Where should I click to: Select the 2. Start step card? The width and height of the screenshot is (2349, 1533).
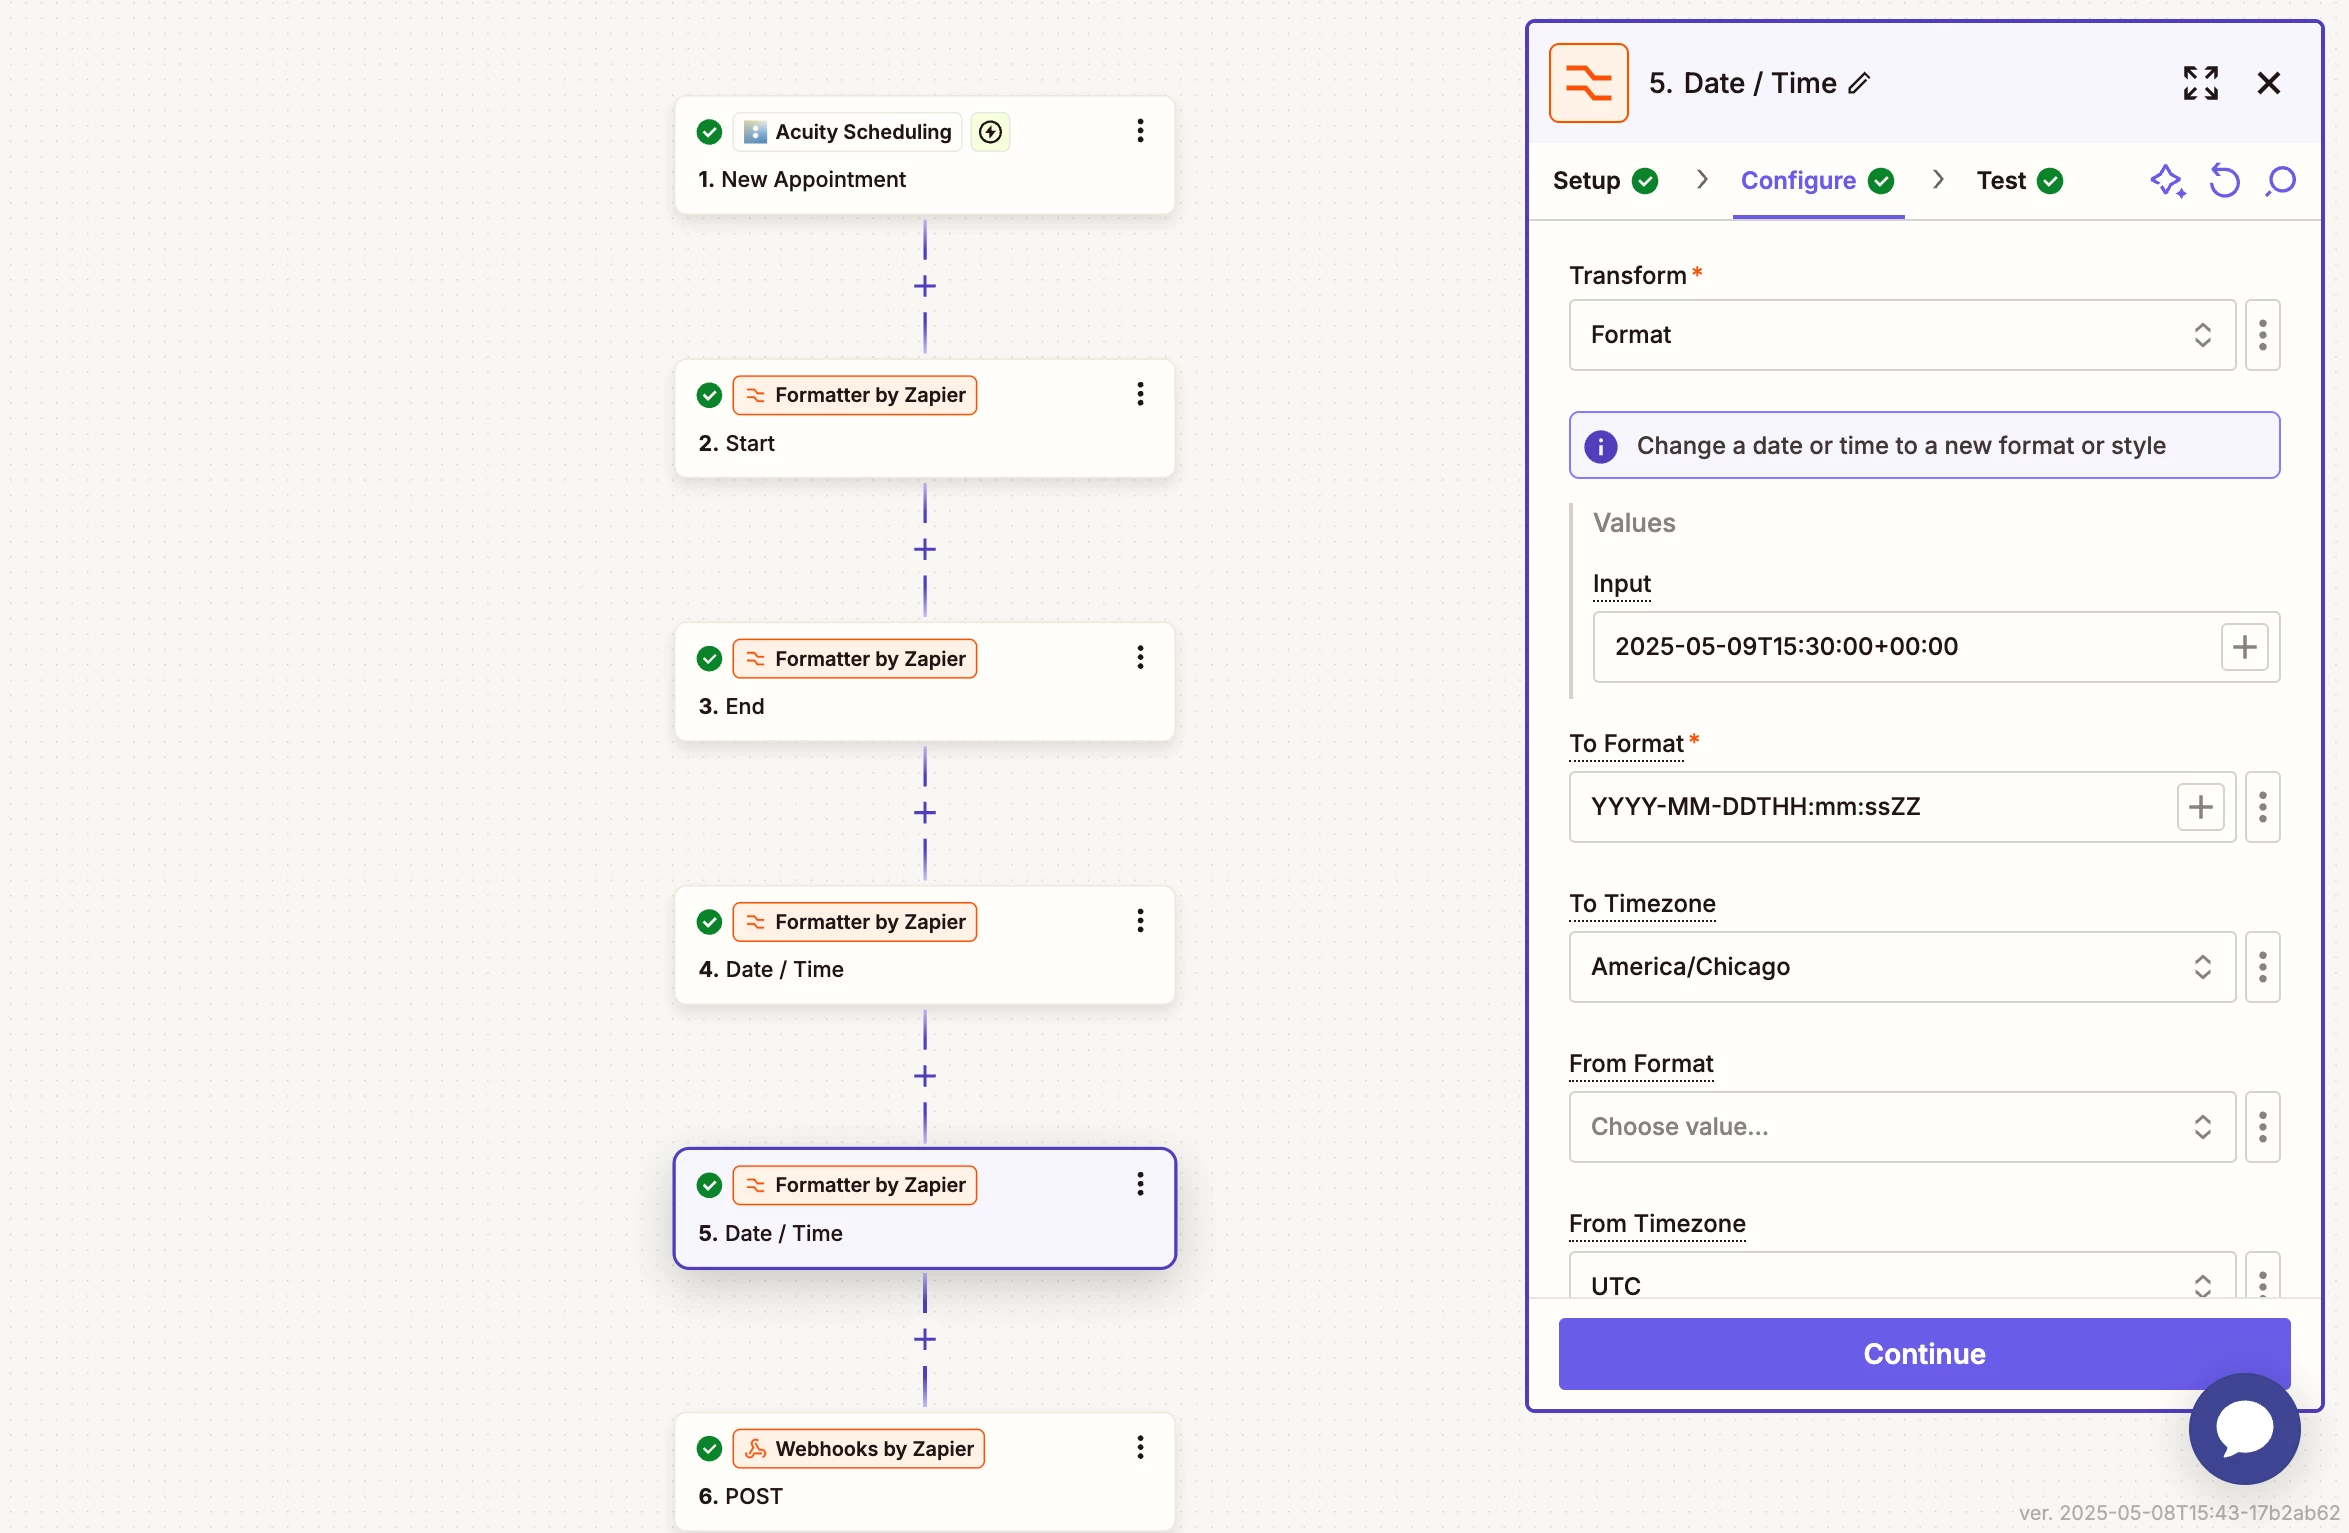(x=925, y=418)
